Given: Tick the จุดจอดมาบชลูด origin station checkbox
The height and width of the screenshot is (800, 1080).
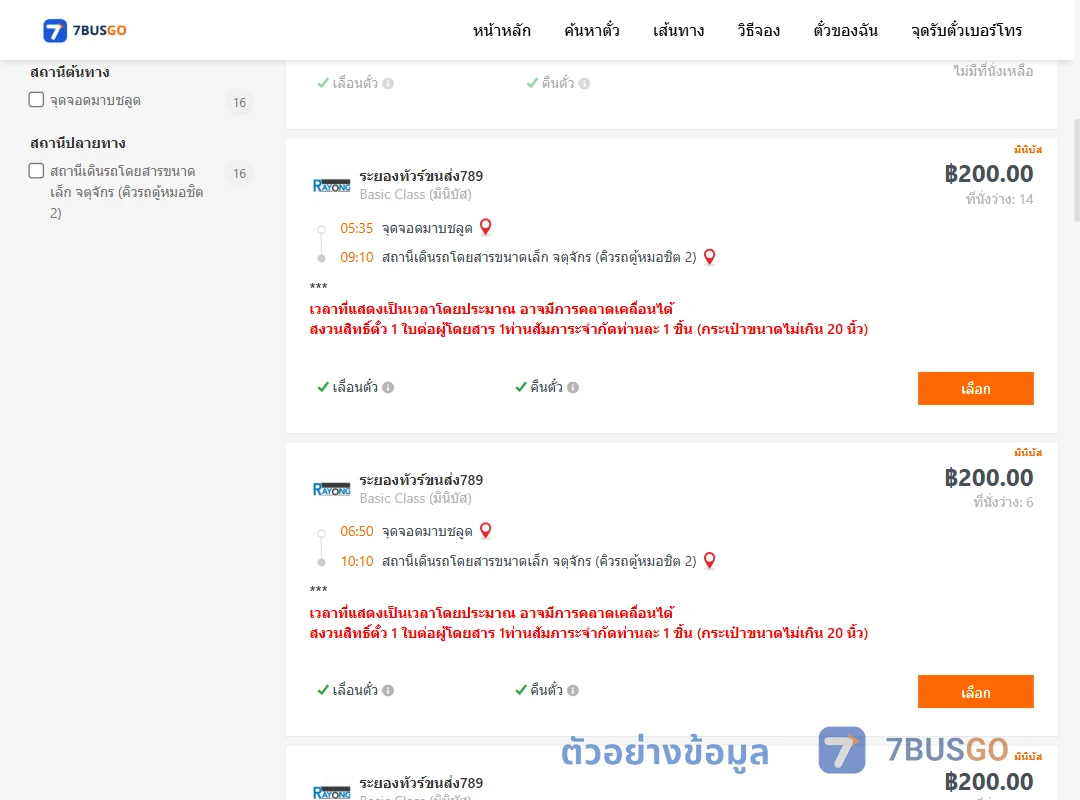Looking at the screenshot, I should (37, 99).
